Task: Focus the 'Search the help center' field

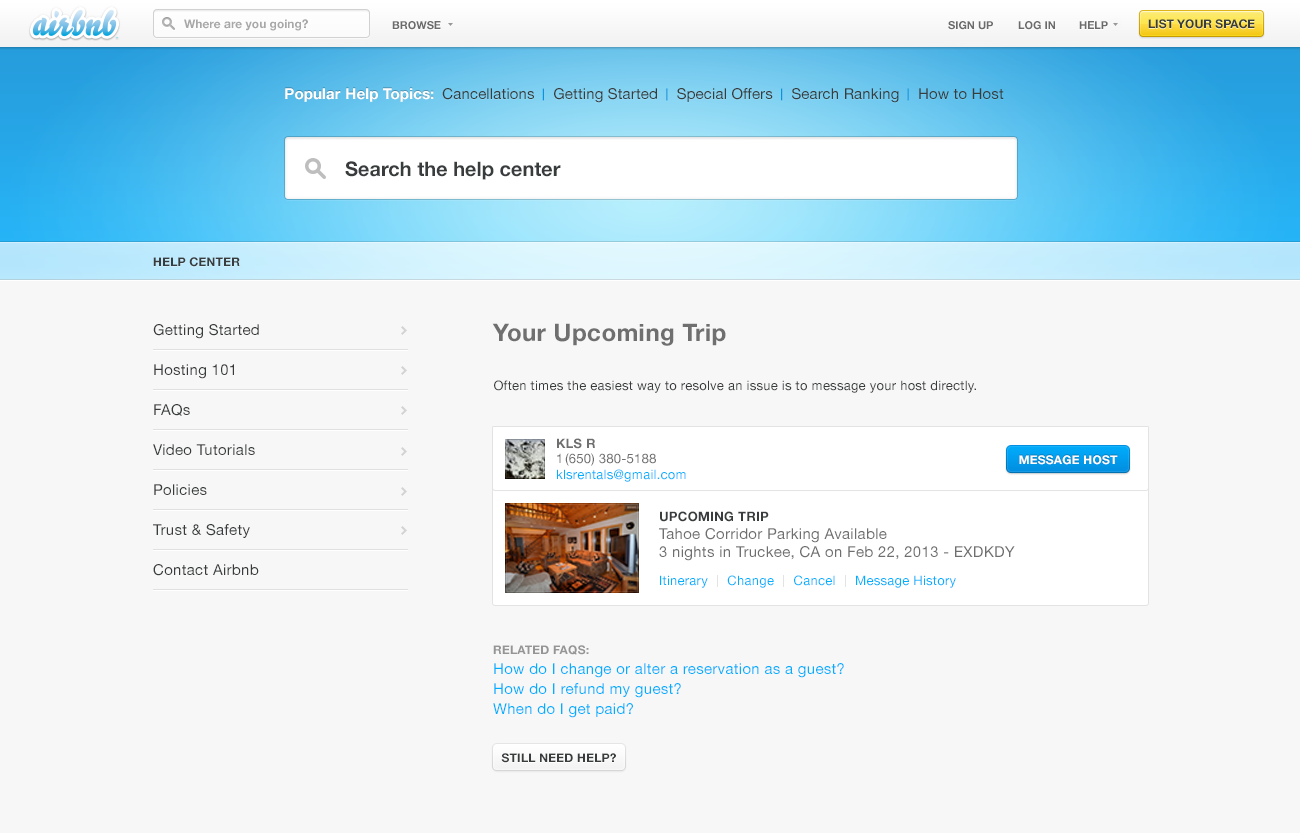Action: pyautogui.click(x=651, y=168)
